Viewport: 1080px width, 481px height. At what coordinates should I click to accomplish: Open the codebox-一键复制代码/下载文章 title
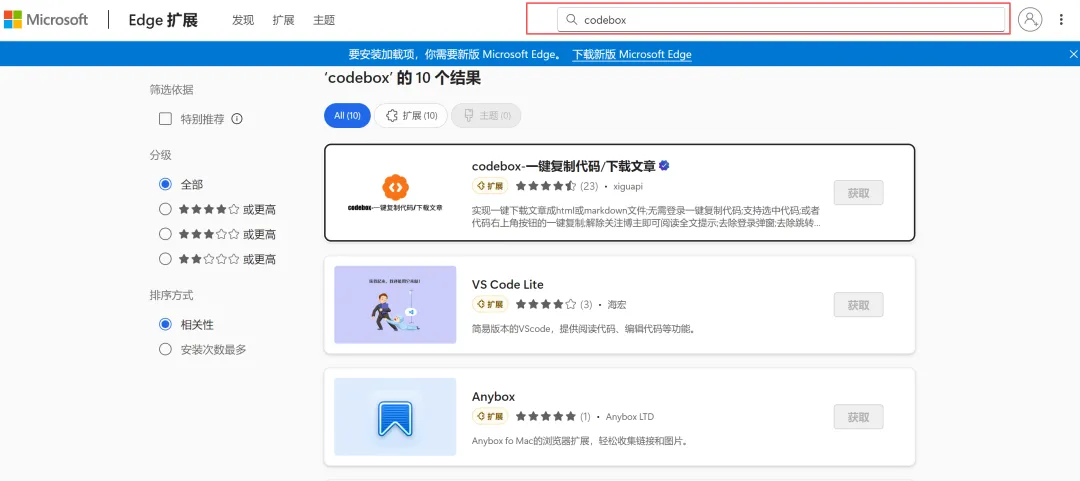(563, 166)
